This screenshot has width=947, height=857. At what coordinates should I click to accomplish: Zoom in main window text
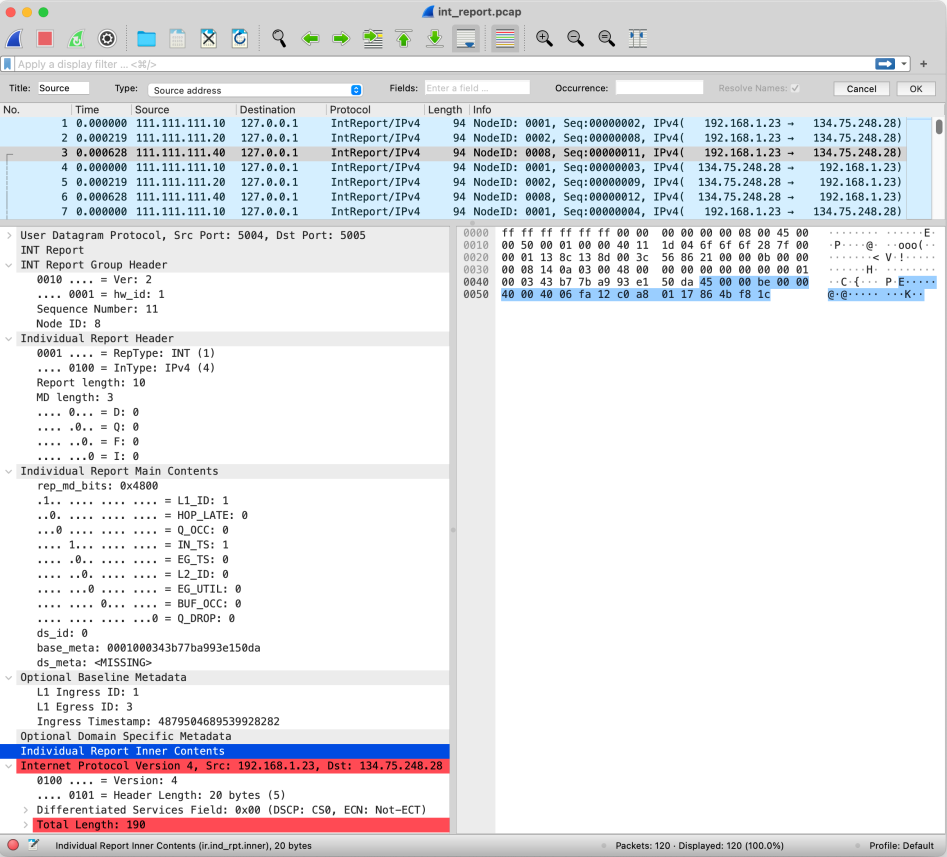tap(544, 39)
